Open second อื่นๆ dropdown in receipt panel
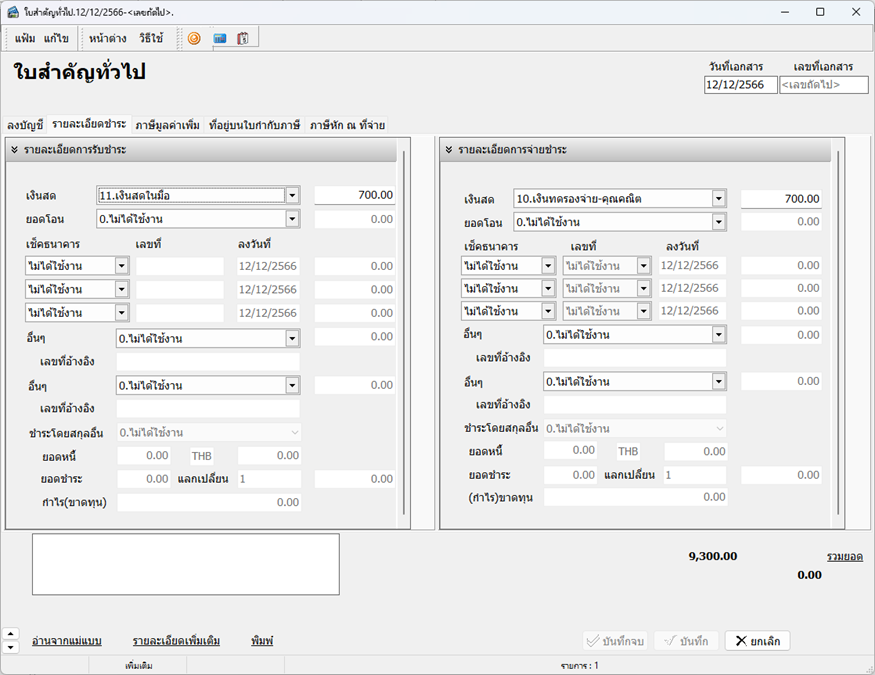The image size is (875, 675). tap(292, 385)
